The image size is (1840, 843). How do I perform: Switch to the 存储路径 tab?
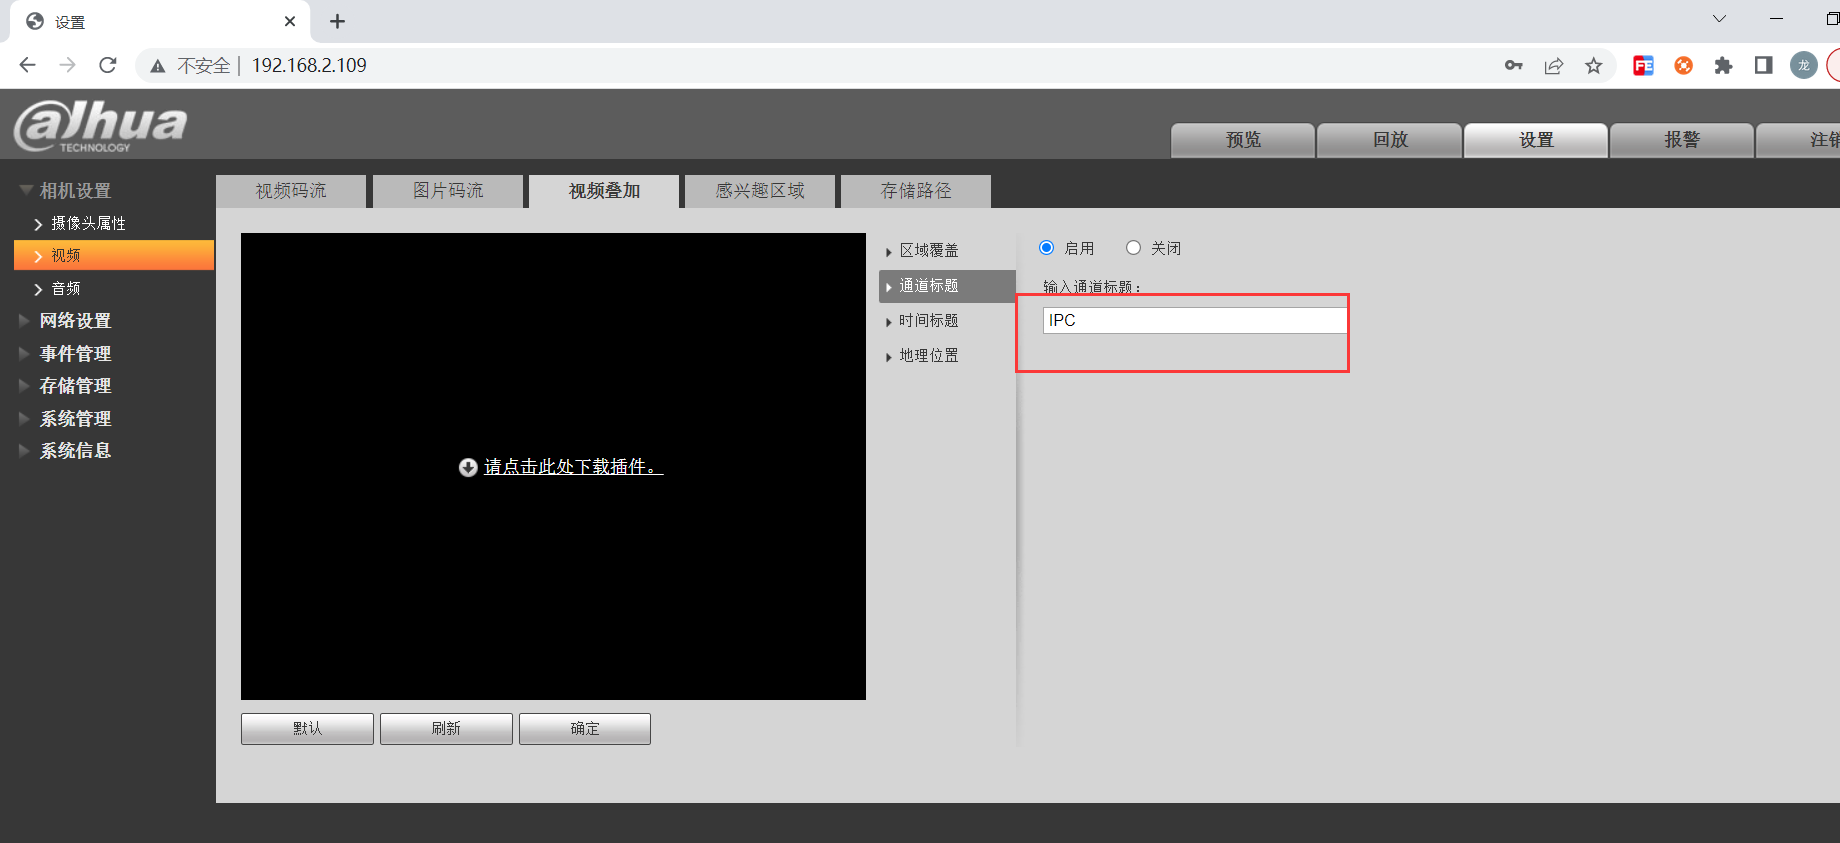[x=916, y=191]
